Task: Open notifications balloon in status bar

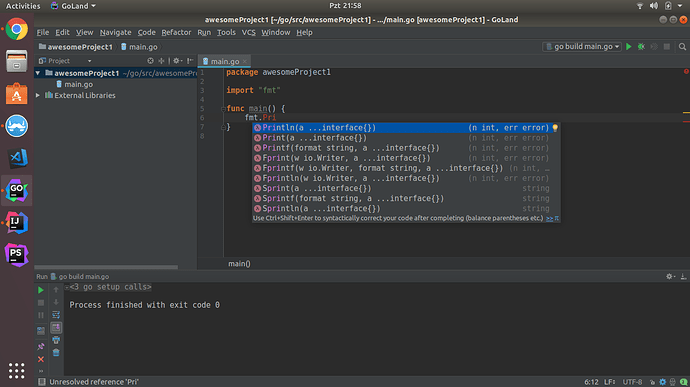Action: click(683, 382)
